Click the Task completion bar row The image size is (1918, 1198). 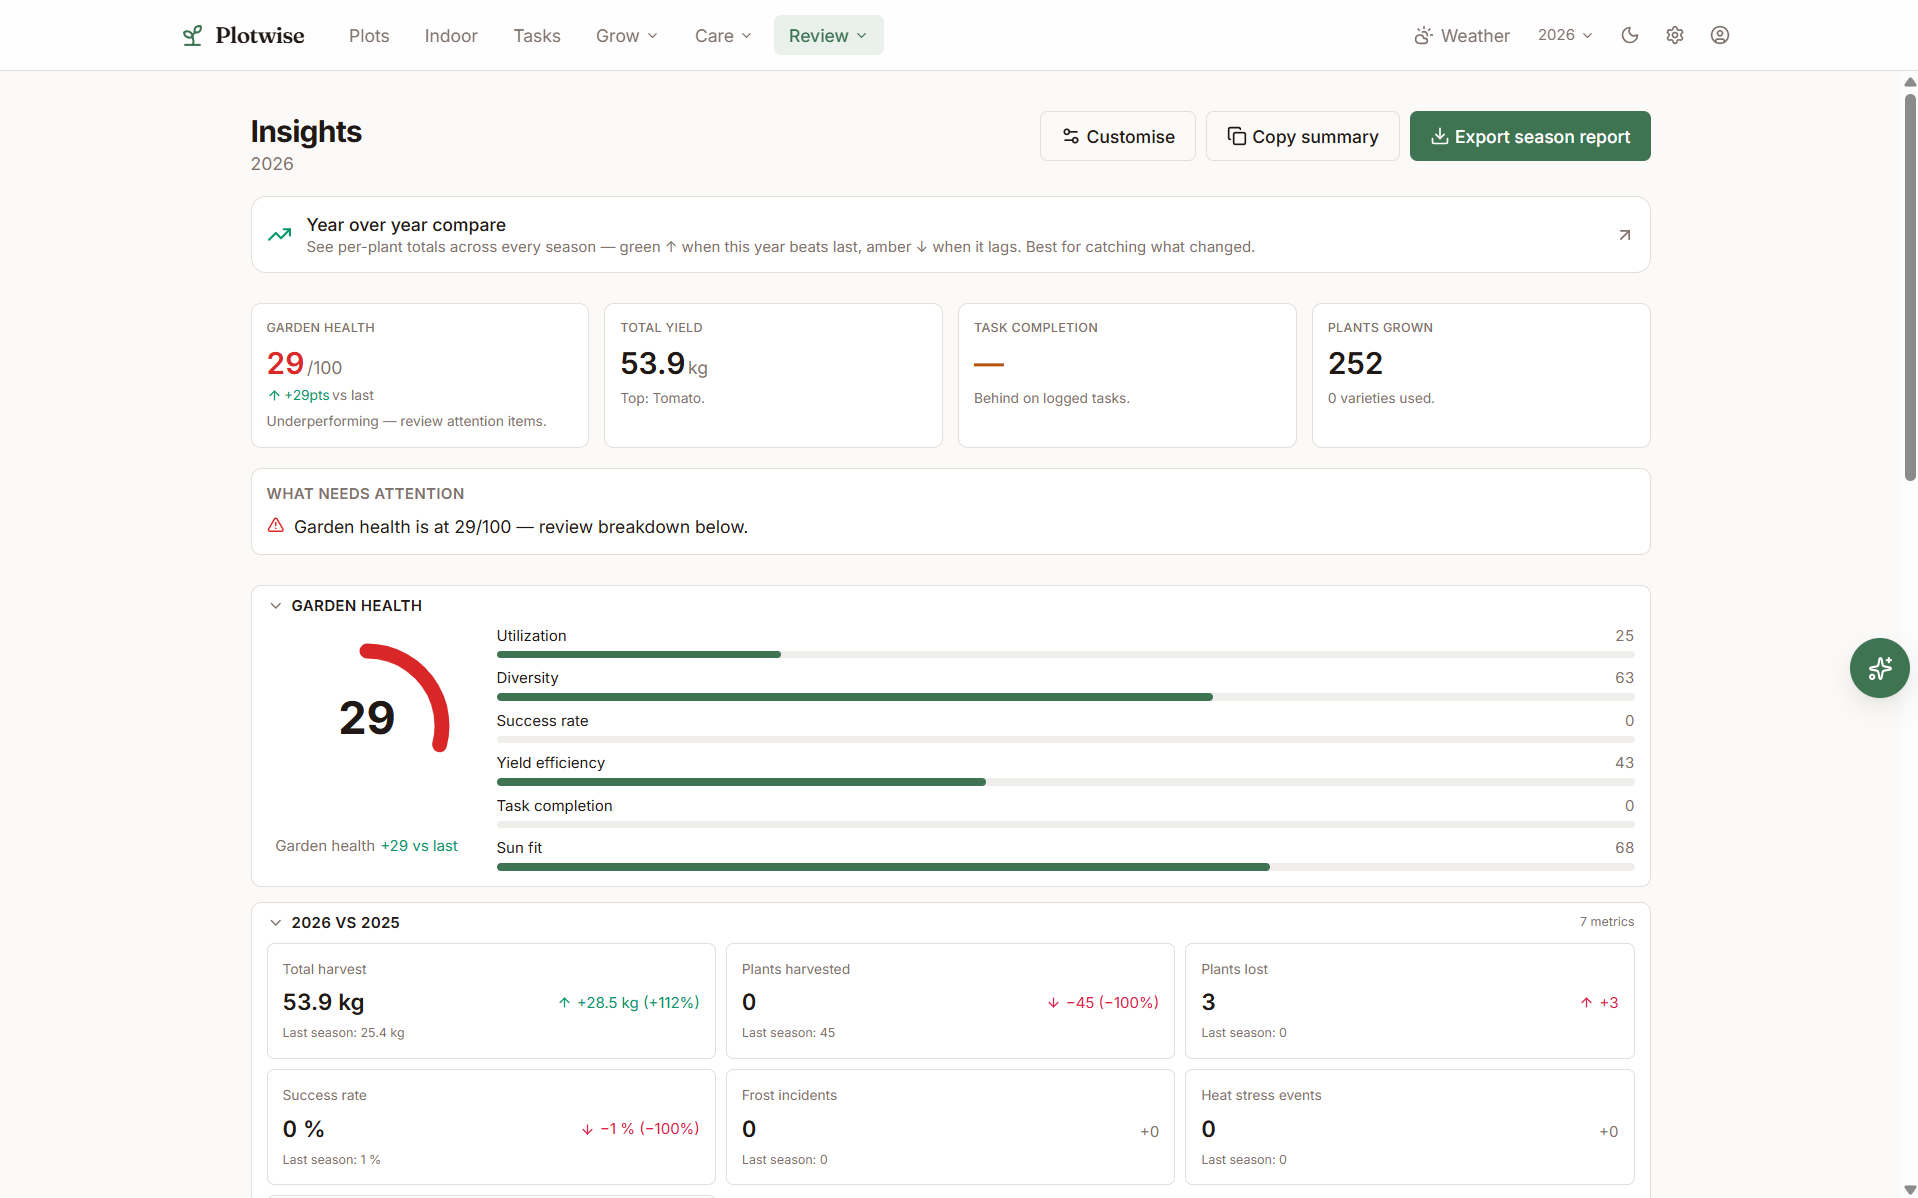pyautogui.click(x=1065, y=815)
